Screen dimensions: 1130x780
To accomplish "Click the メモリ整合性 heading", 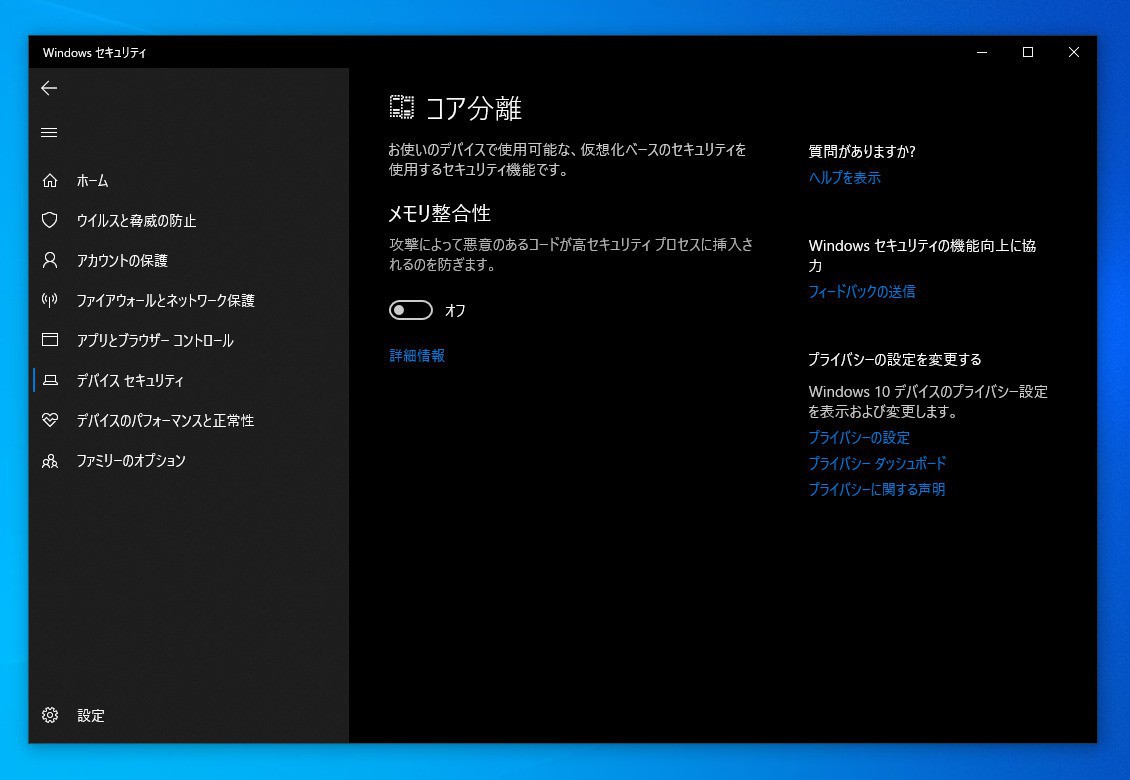I will pyautogui.click(x=440, y=213).
